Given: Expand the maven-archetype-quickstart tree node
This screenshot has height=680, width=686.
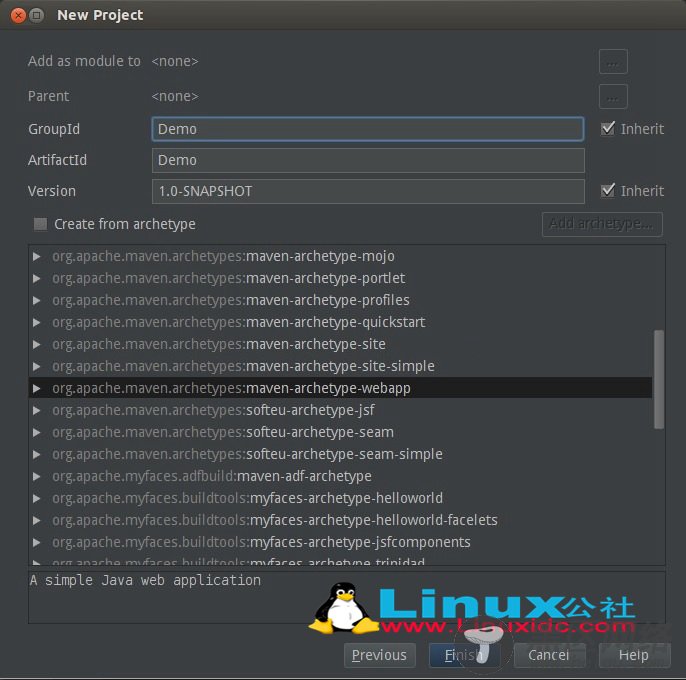Looking at the screenshot, I should pos(37,322).
